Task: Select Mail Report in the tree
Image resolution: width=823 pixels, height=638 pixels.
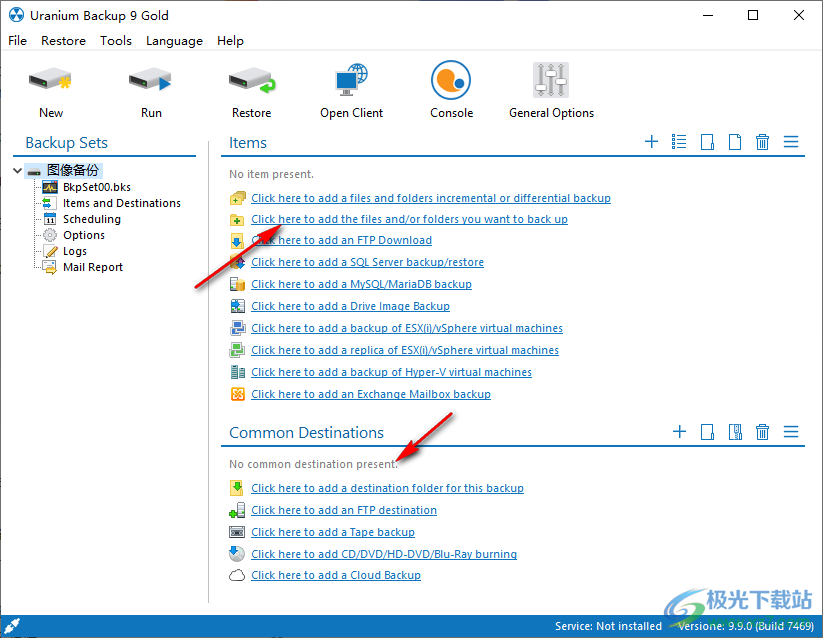Action: tap(92, 267)
